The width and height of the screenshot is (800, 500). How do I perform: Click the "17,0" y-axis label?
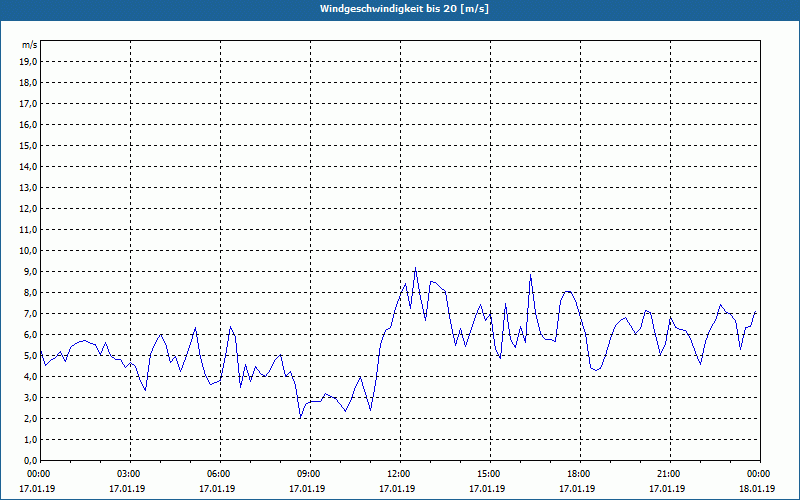pos(28,104)
